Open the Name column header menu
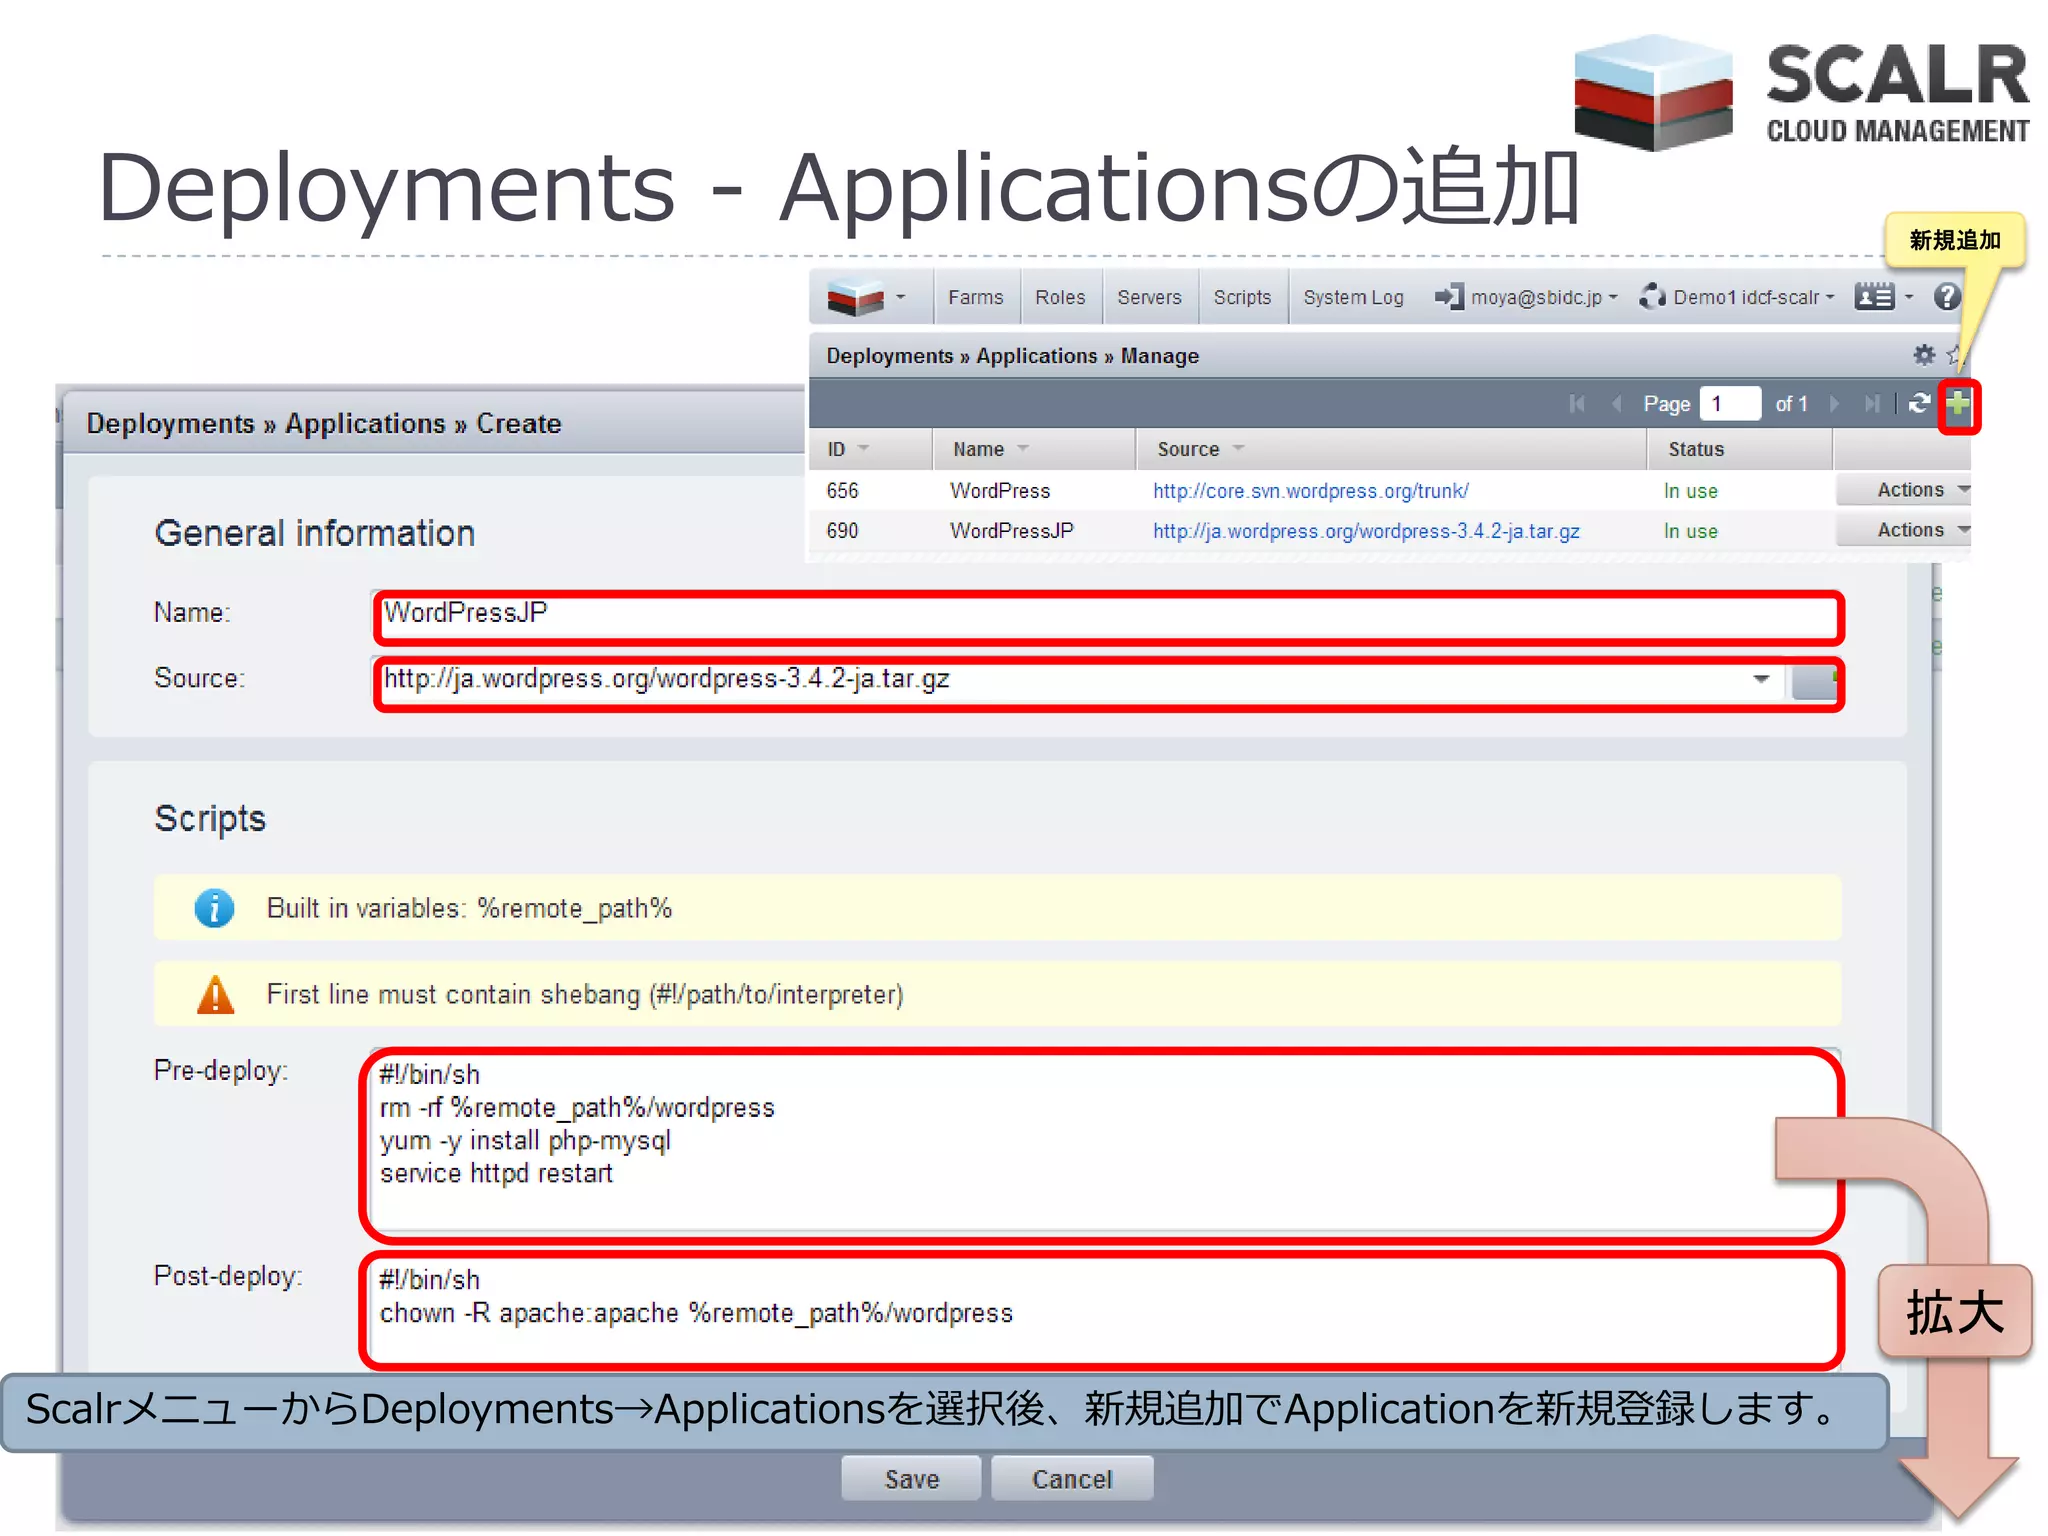Image resolution: width=2048 pixels, height=1536 pixels. point(1022,449)
